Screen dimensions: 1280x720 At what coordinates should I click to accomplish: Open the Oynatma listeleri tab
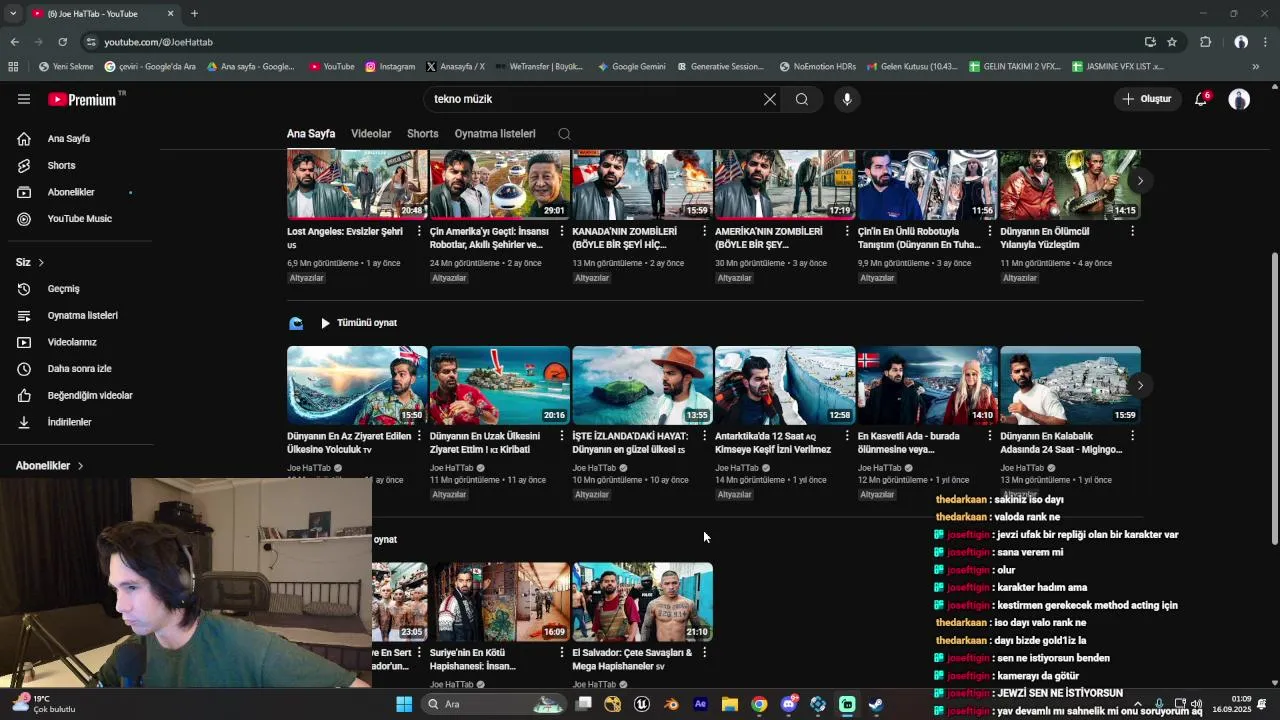tap(495, 134)
